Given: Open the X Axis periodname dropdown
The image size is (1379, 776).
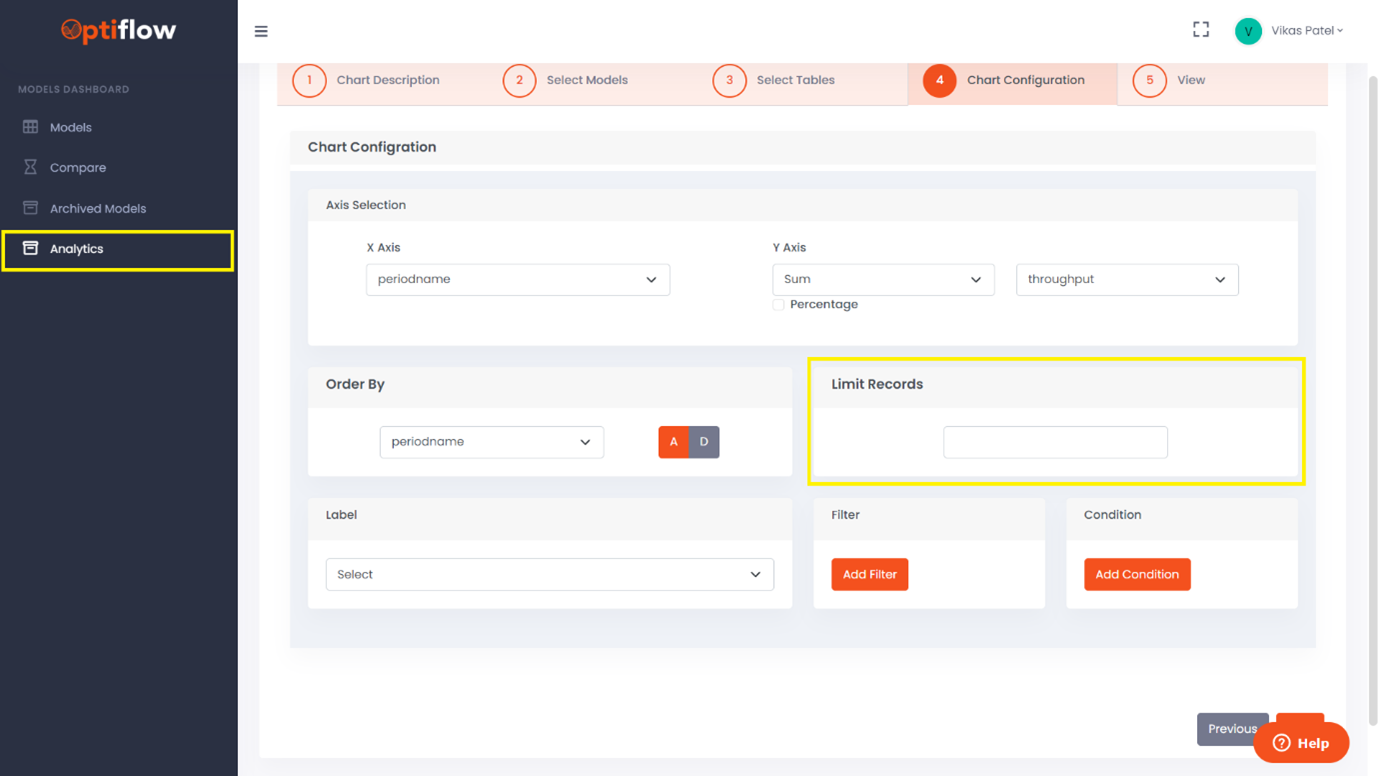Looking at the screenshot, I should (517, 279).
